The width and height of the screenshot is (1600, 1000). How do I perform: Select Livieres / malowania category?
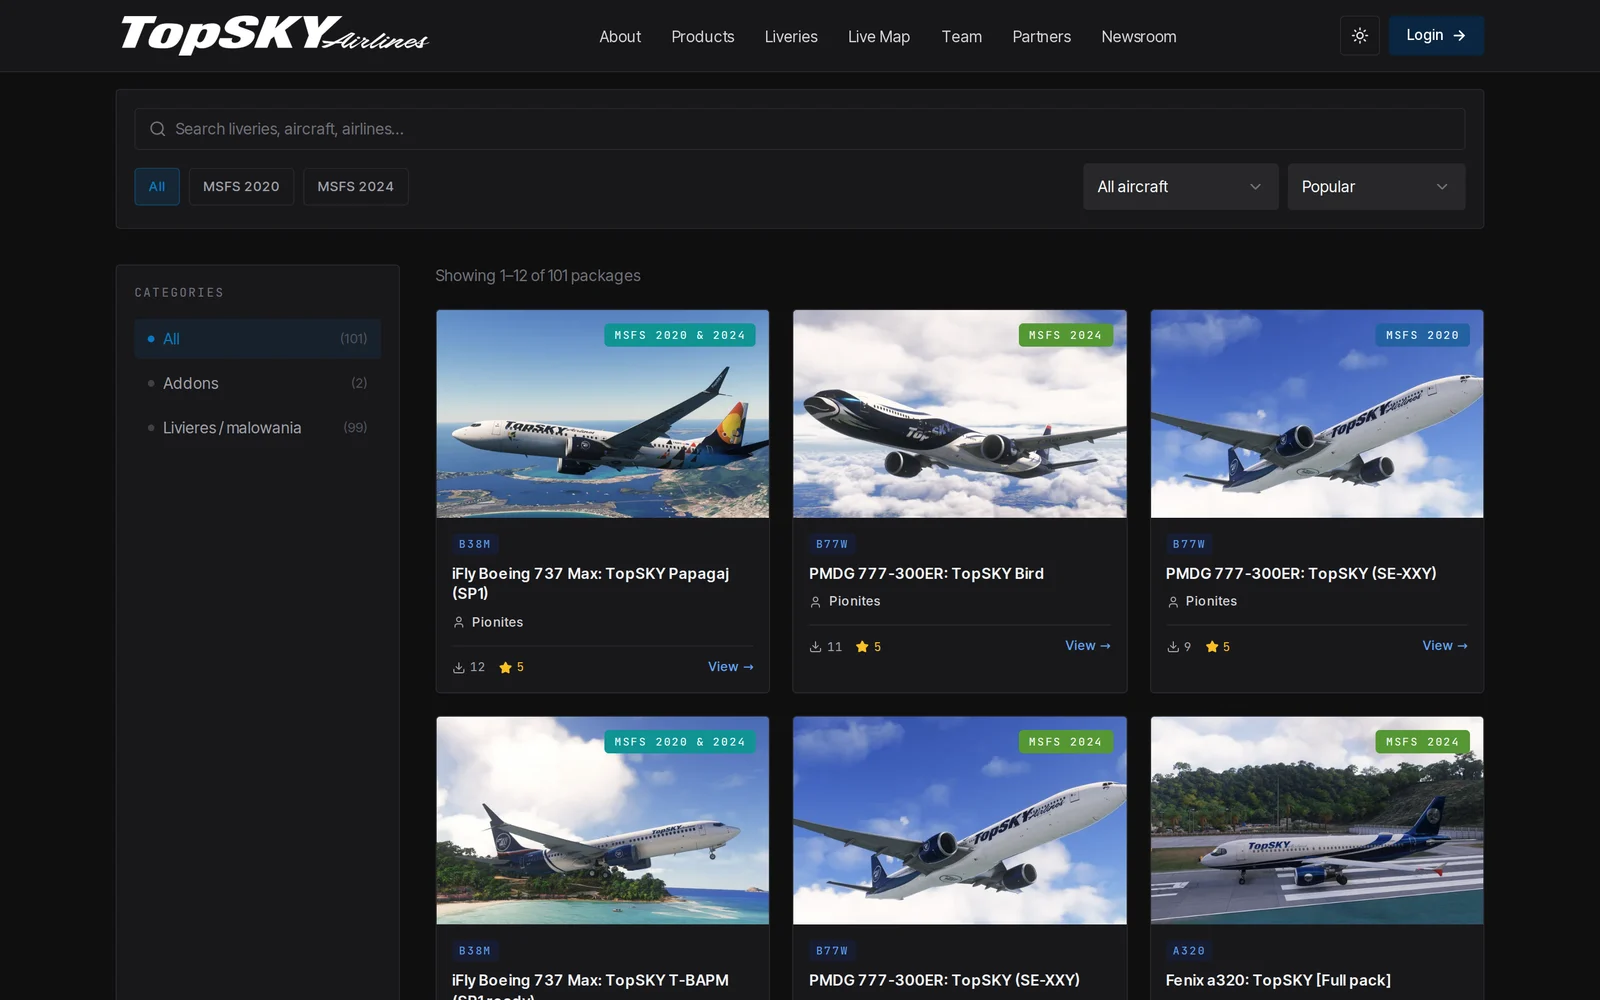tap(258, 428)
